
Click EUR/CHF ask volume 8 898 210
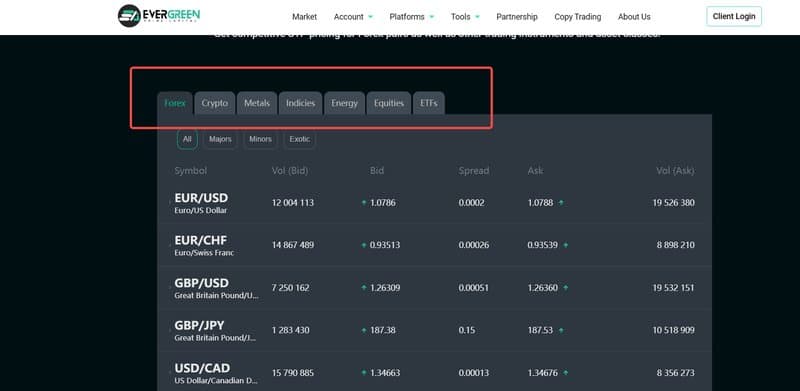click(x=676, y=245)
